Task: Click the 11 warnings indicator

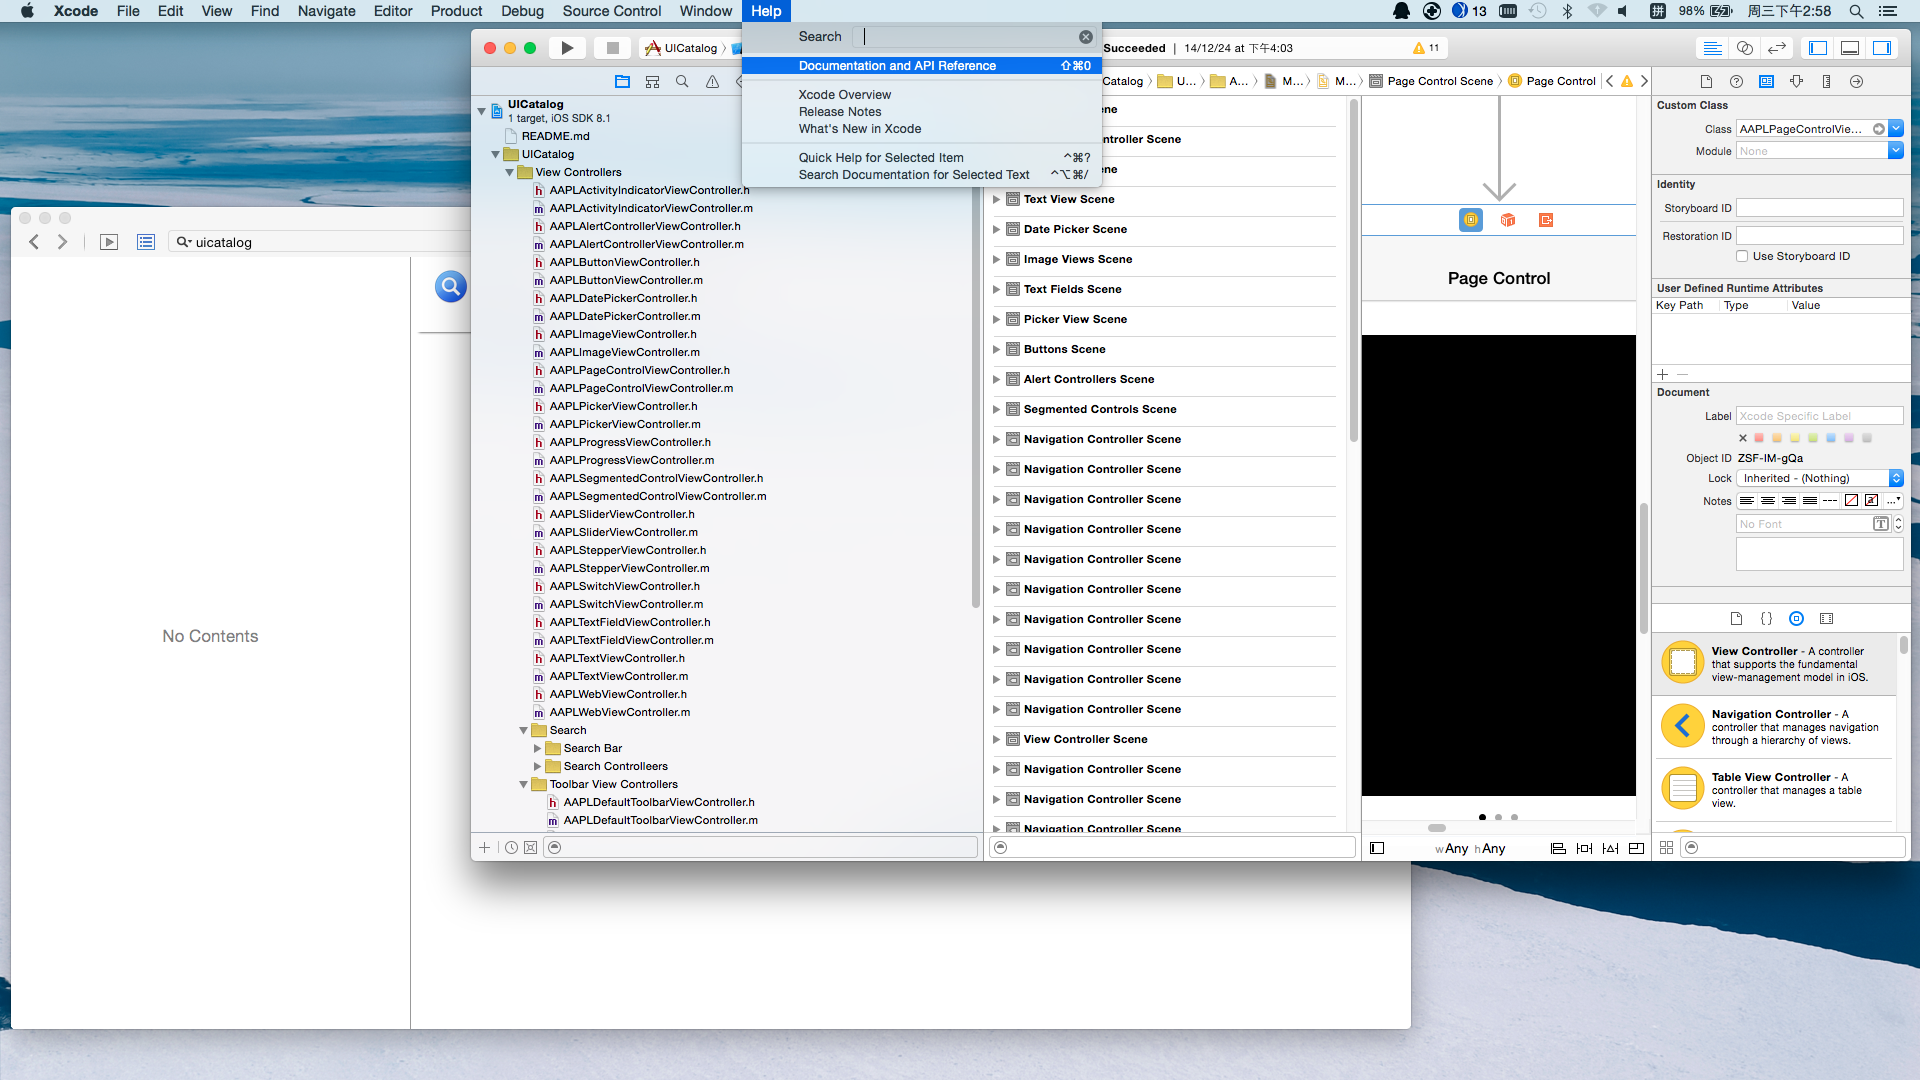Action: click(1427, 48)
